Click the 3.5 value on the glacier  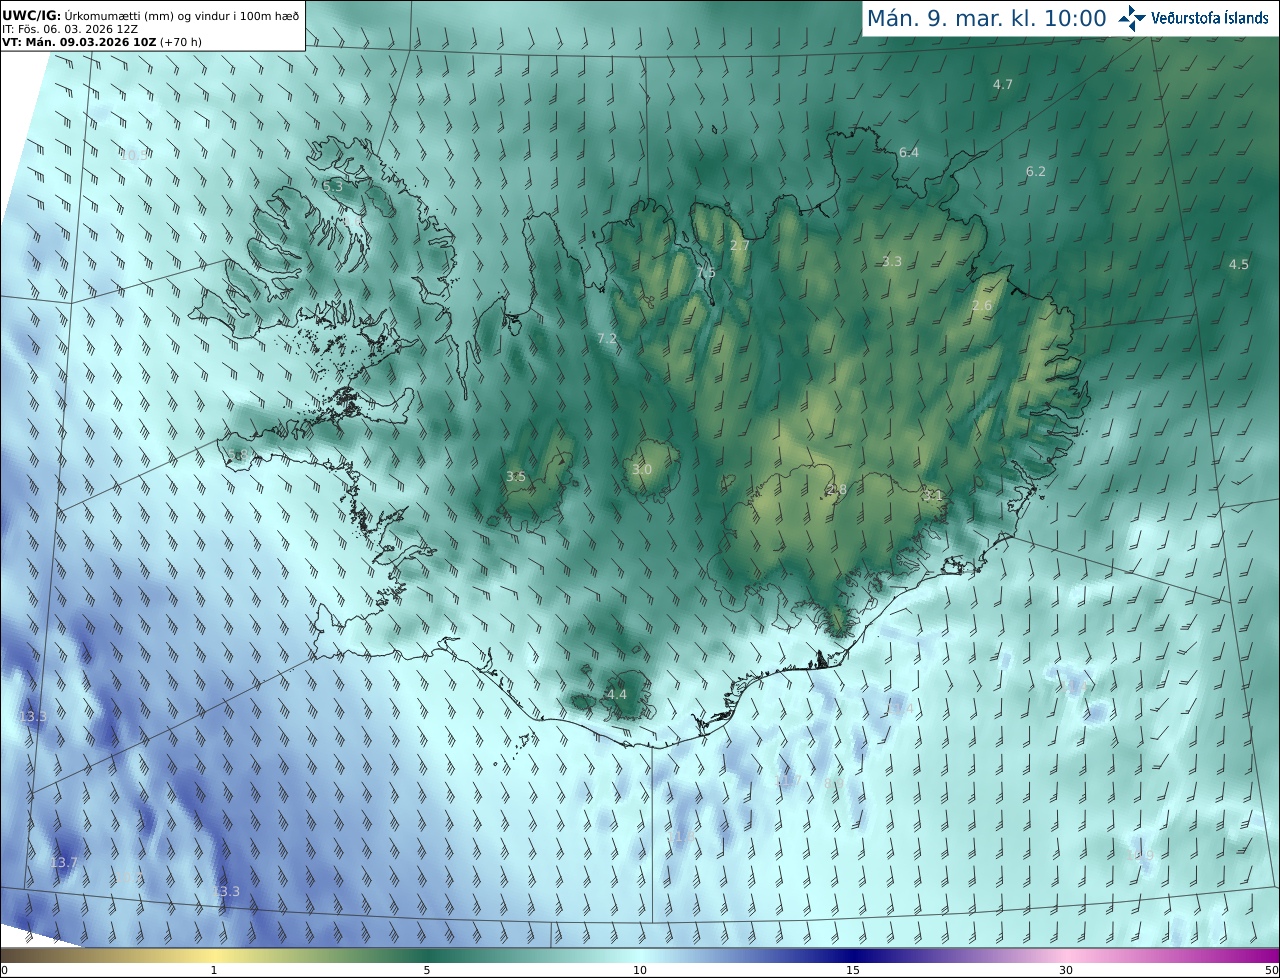(516, 477)
